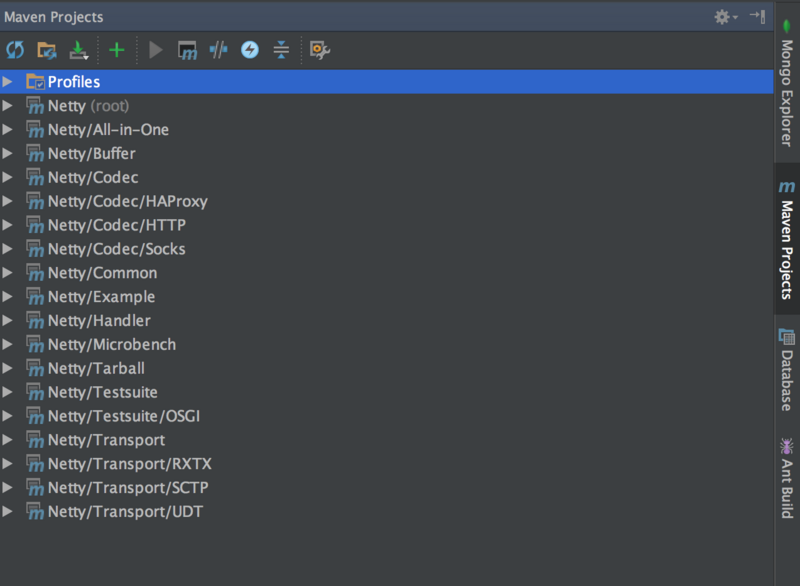
Task: Add Maven project with plus icon
Action: [117, 50]
